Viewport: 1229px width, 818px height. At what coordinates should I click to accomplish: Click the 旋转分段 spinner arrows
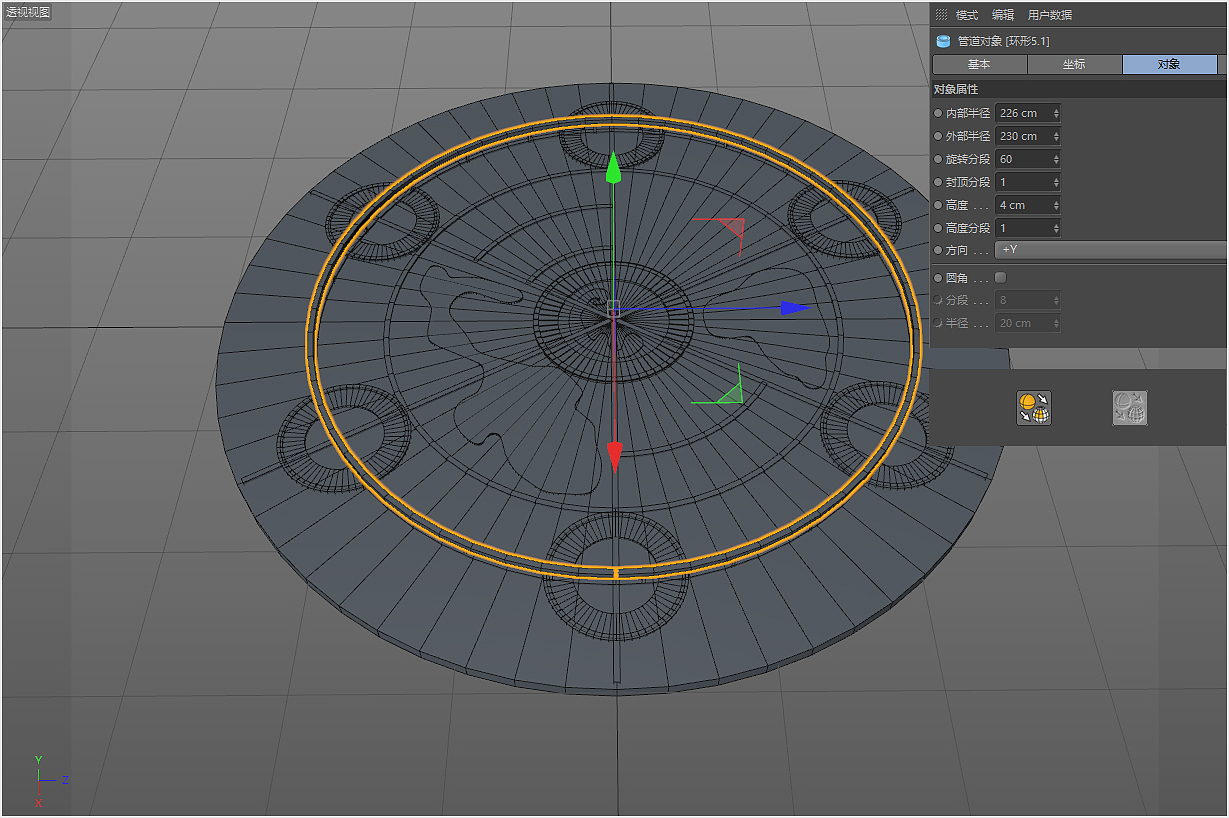pos(1056,159)
